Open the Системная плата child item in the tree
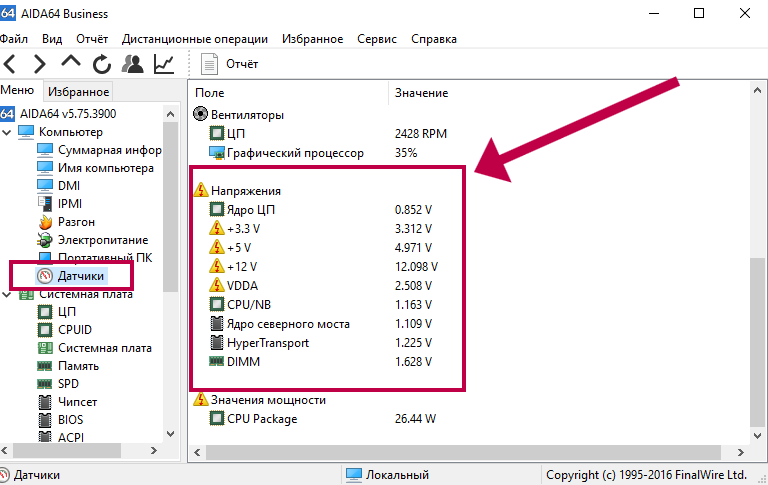The height and width of the screenshot is (485, 768). pos(95,348)
